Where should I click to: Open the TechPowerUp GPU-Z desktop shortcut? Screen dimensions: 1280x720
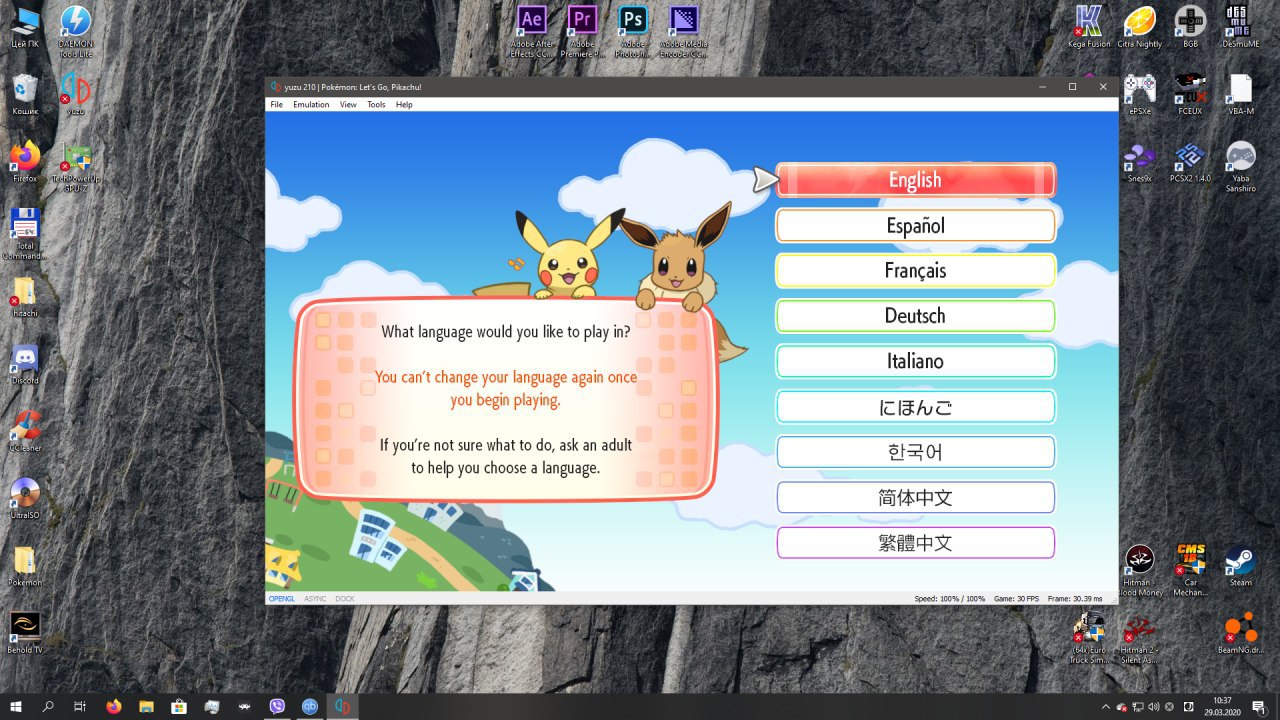click(75, 166)
